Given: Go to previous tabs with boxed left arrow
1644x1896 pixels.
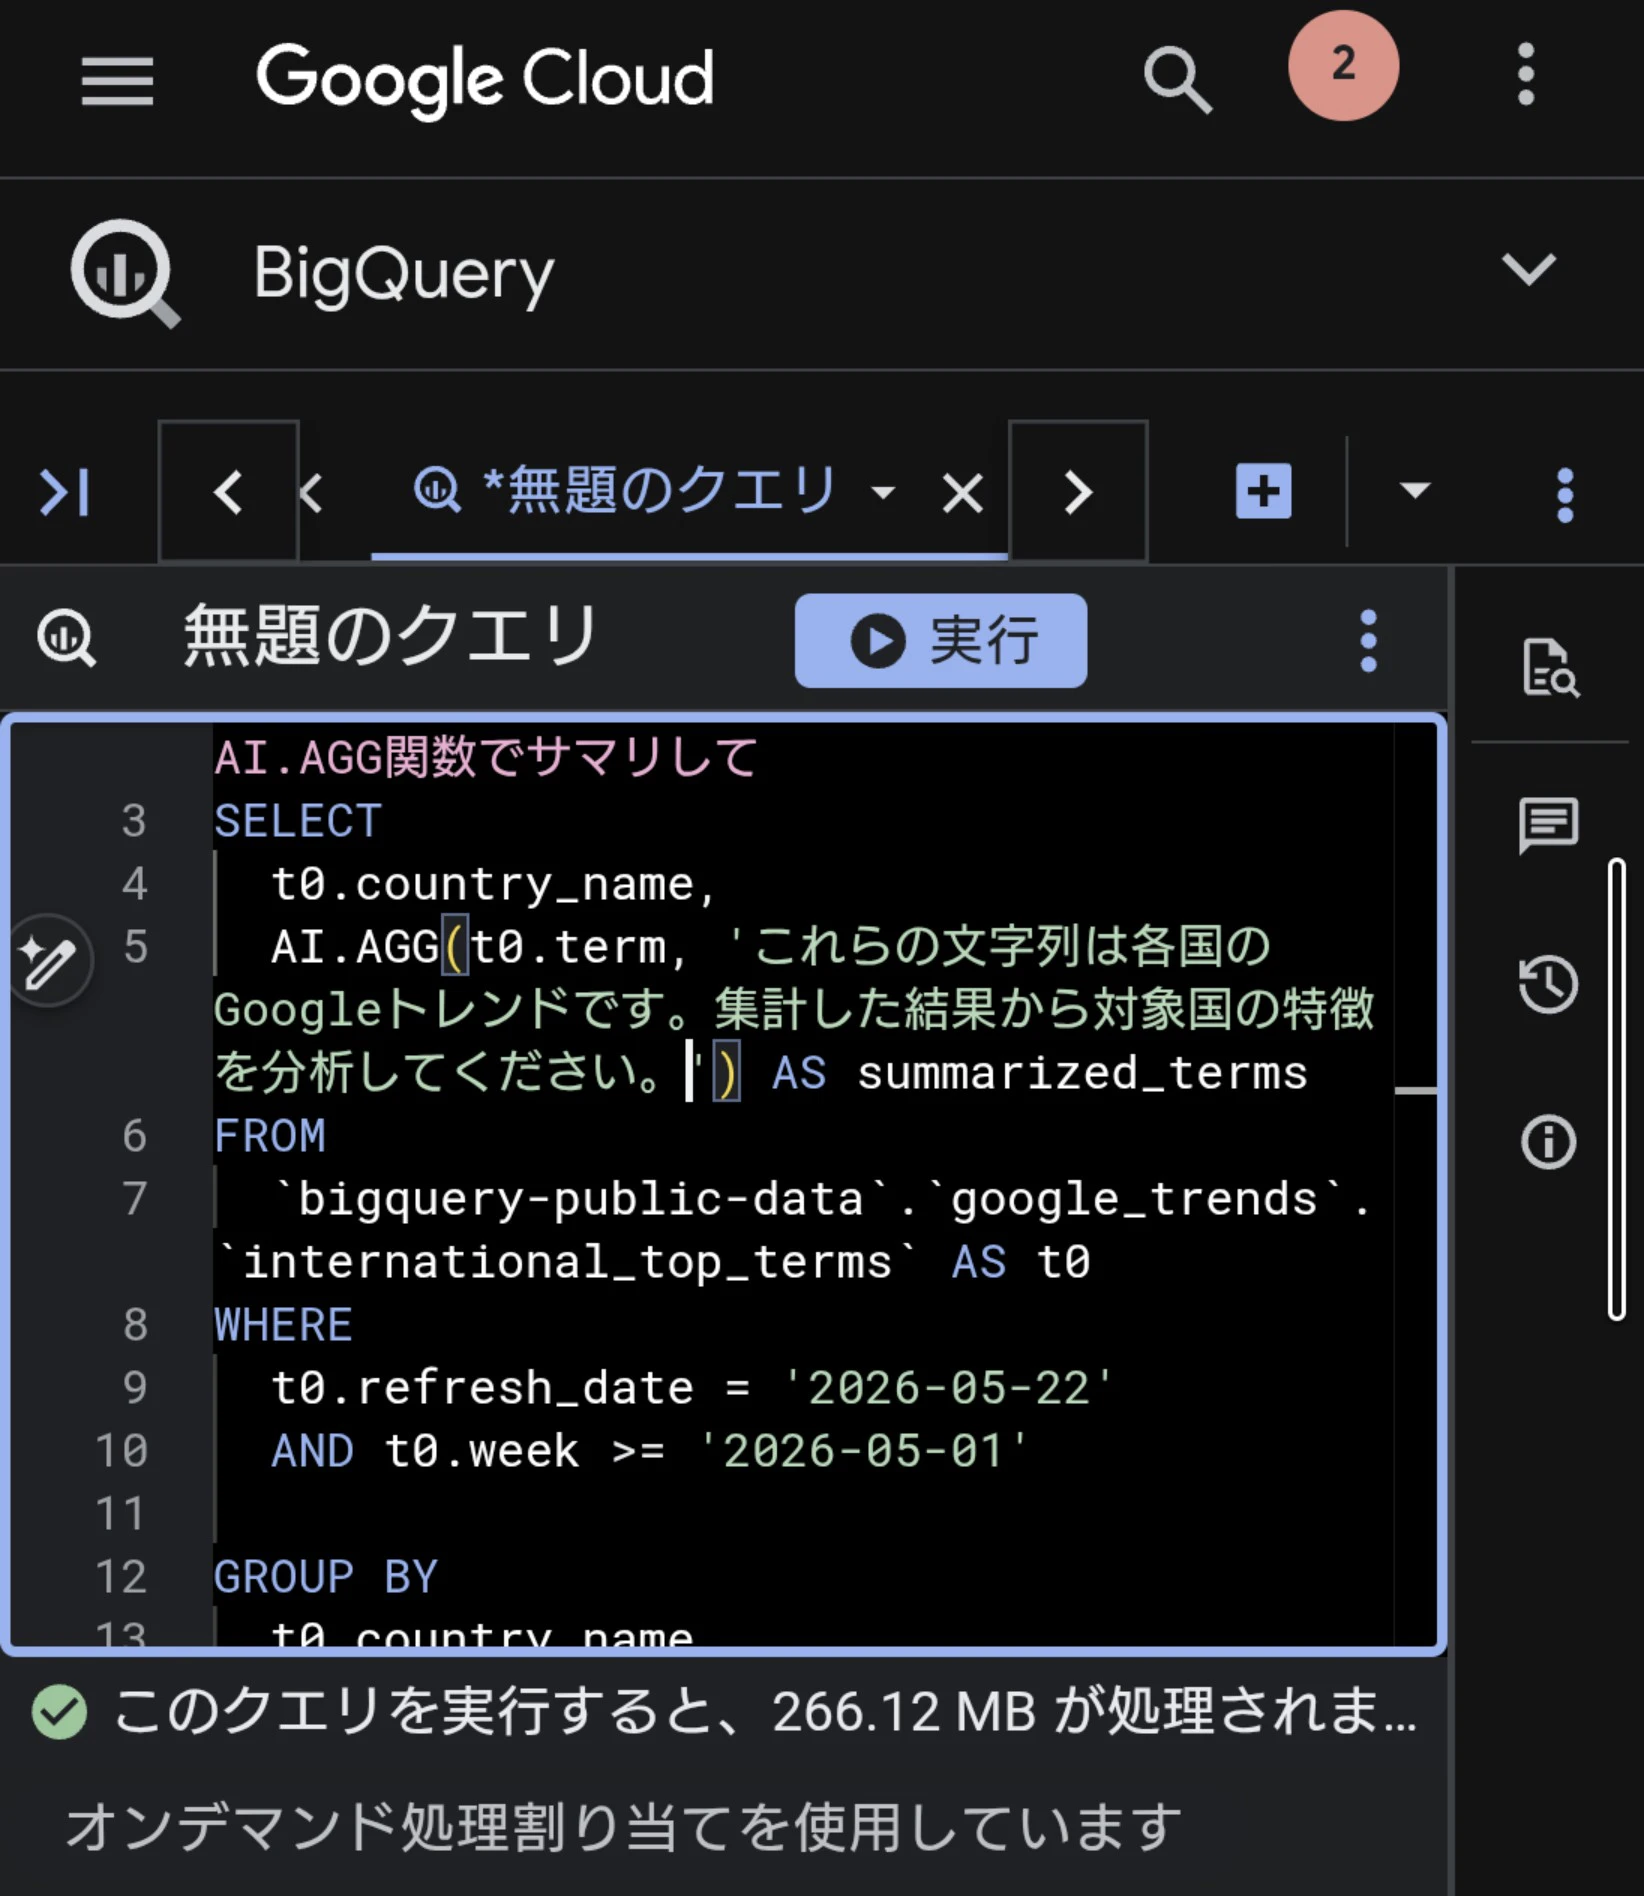Looking at the screenshot, I should click(x=229, y=491).
